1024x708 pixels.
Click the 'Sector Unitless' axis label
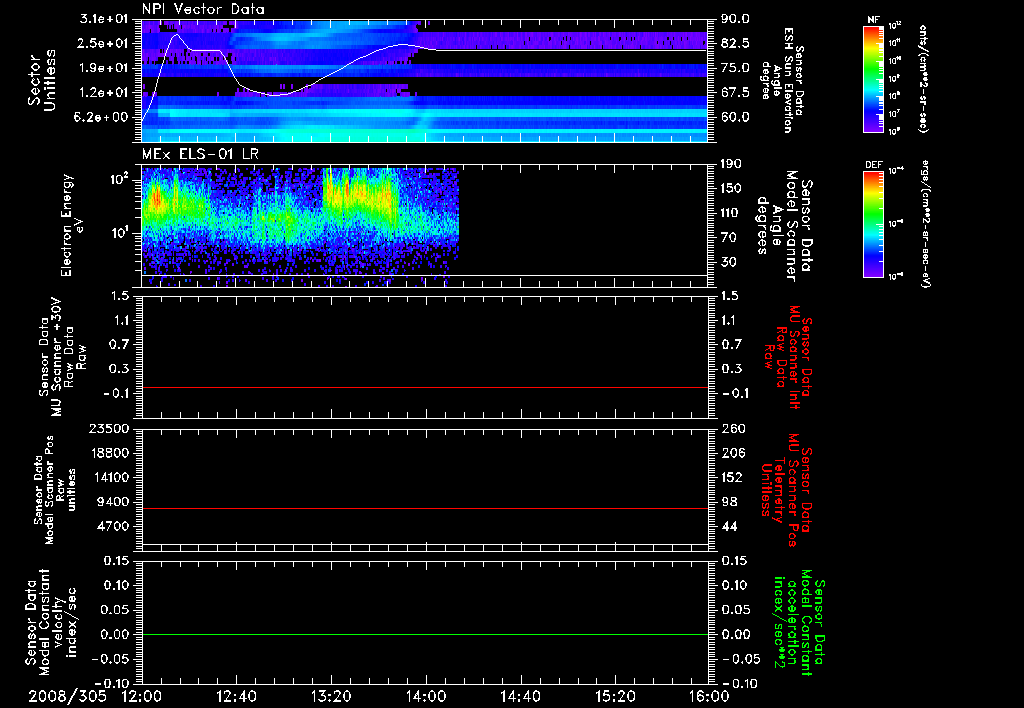pyautogui.click(x=42, y=80)
